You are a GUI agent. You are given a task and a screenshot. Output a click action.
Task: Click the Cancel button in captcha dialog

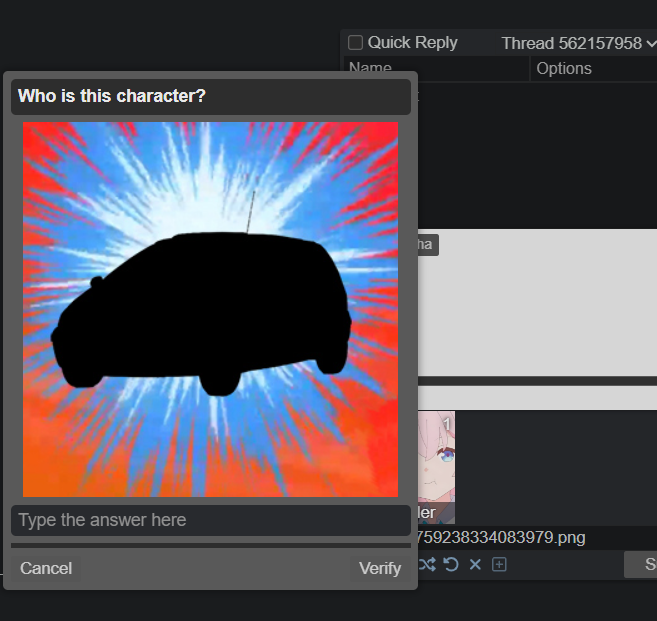[x=46, y=568]
